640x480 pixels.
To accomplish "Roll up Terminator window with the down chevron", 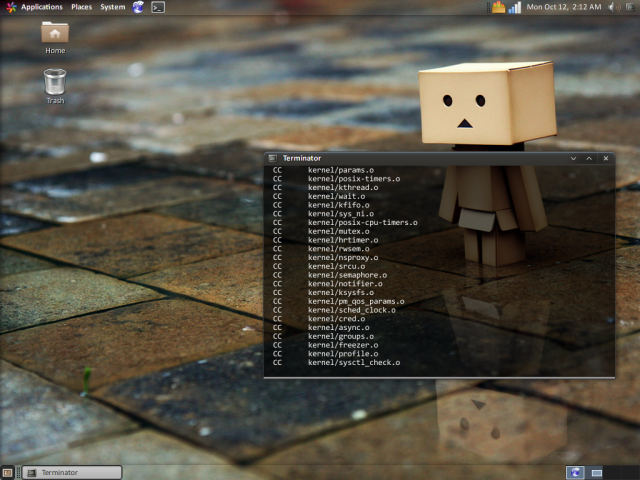I will tap(573, 158).
